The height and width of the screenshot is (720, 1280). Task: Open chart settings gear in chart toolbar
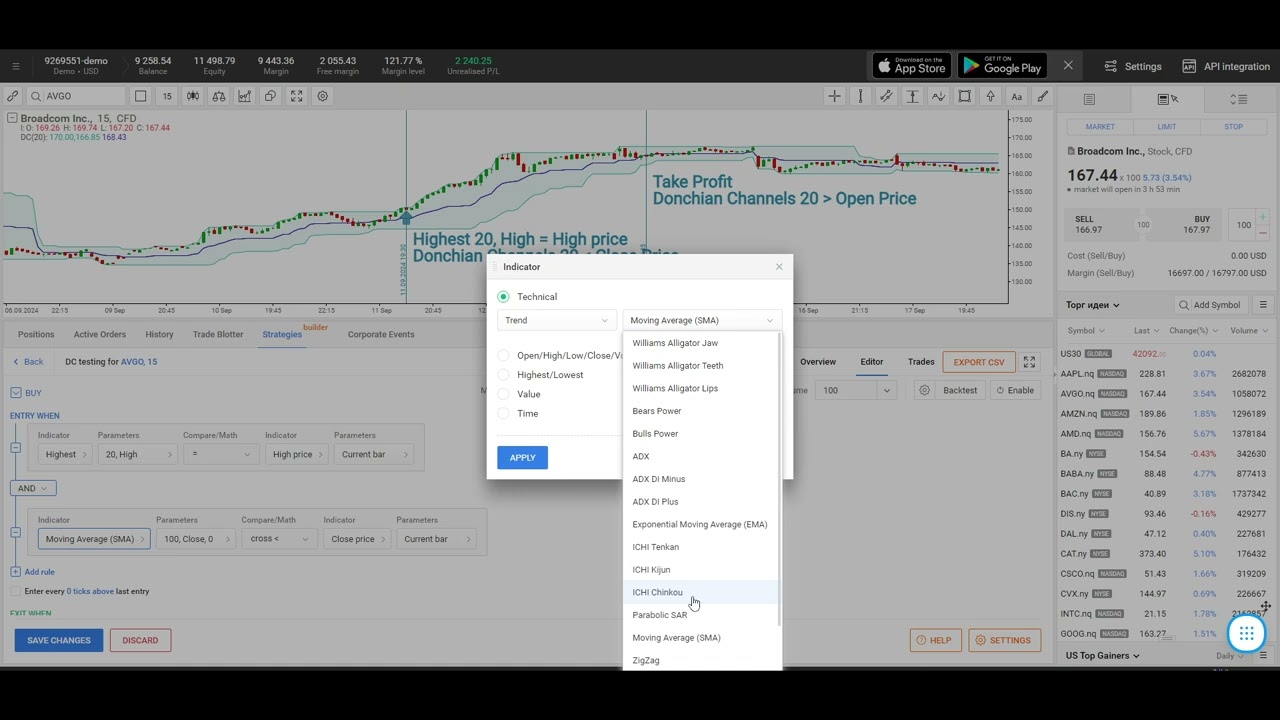[x=322, y=96]
